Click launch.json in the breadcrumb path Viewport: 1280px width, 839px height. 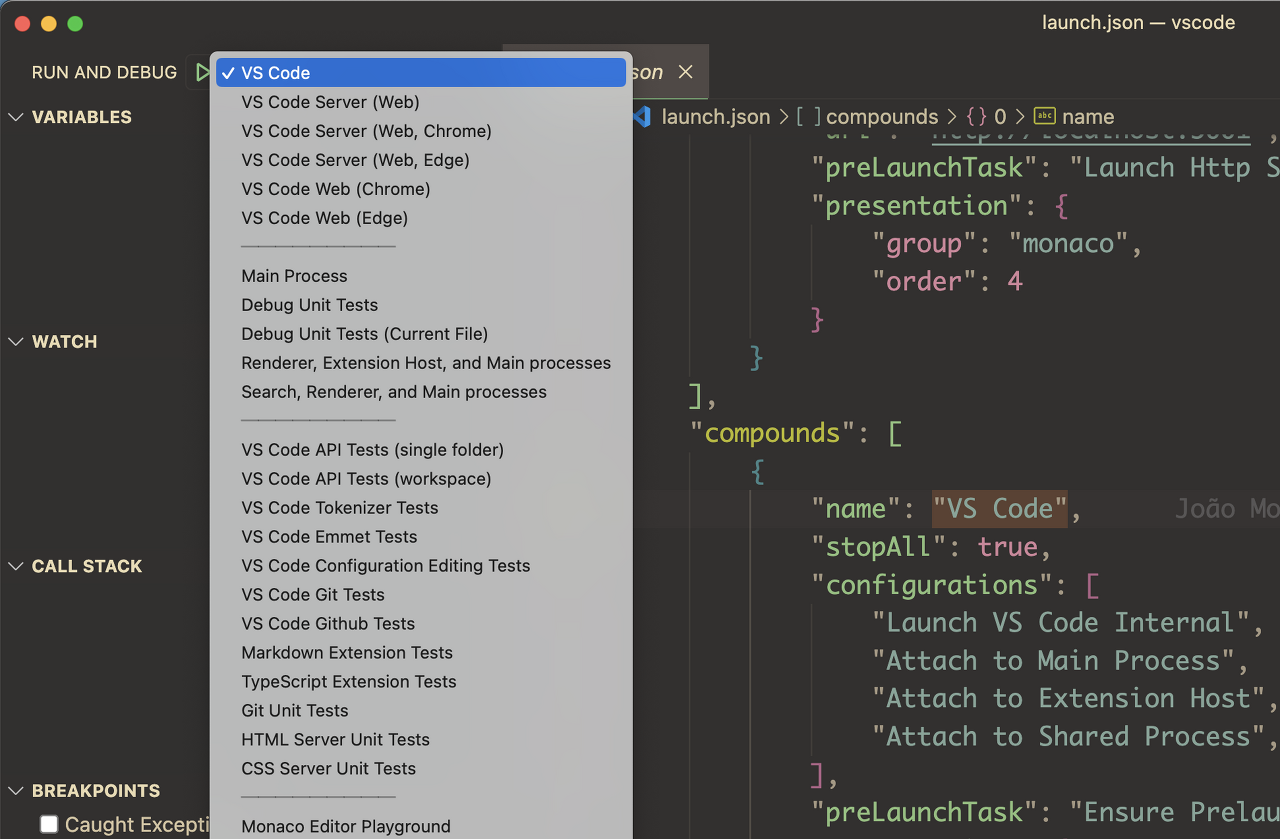click(716, 116)
